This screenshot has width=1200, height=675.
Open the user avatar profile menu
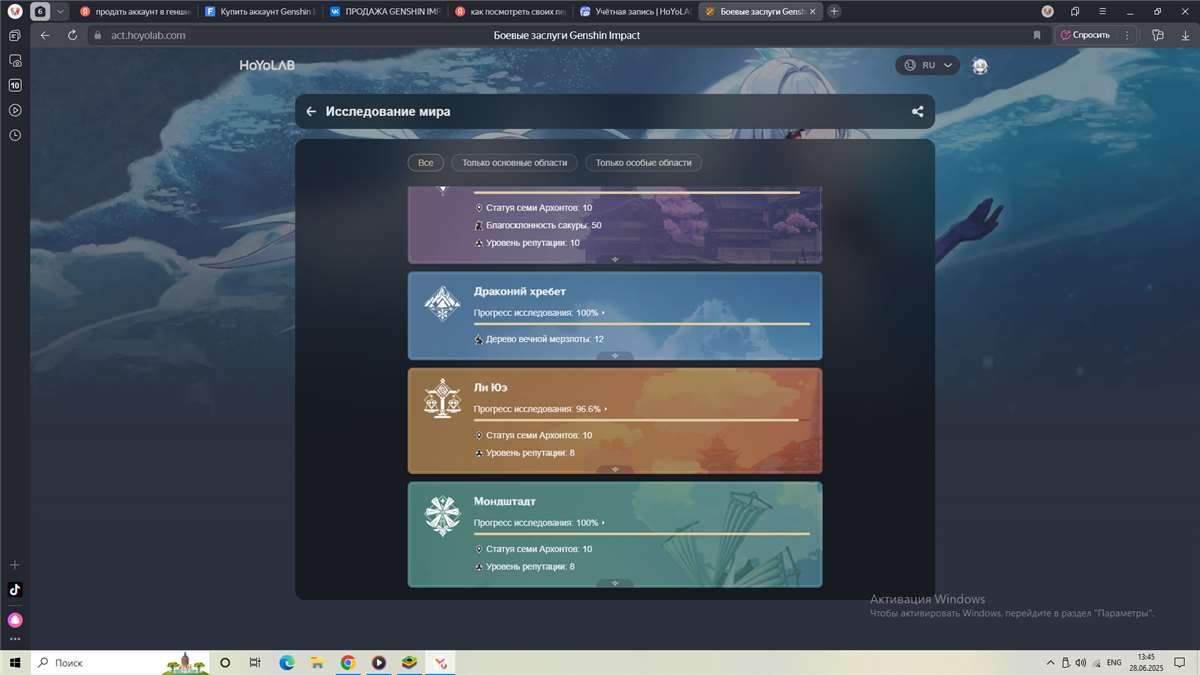click(x=980, y=66)
